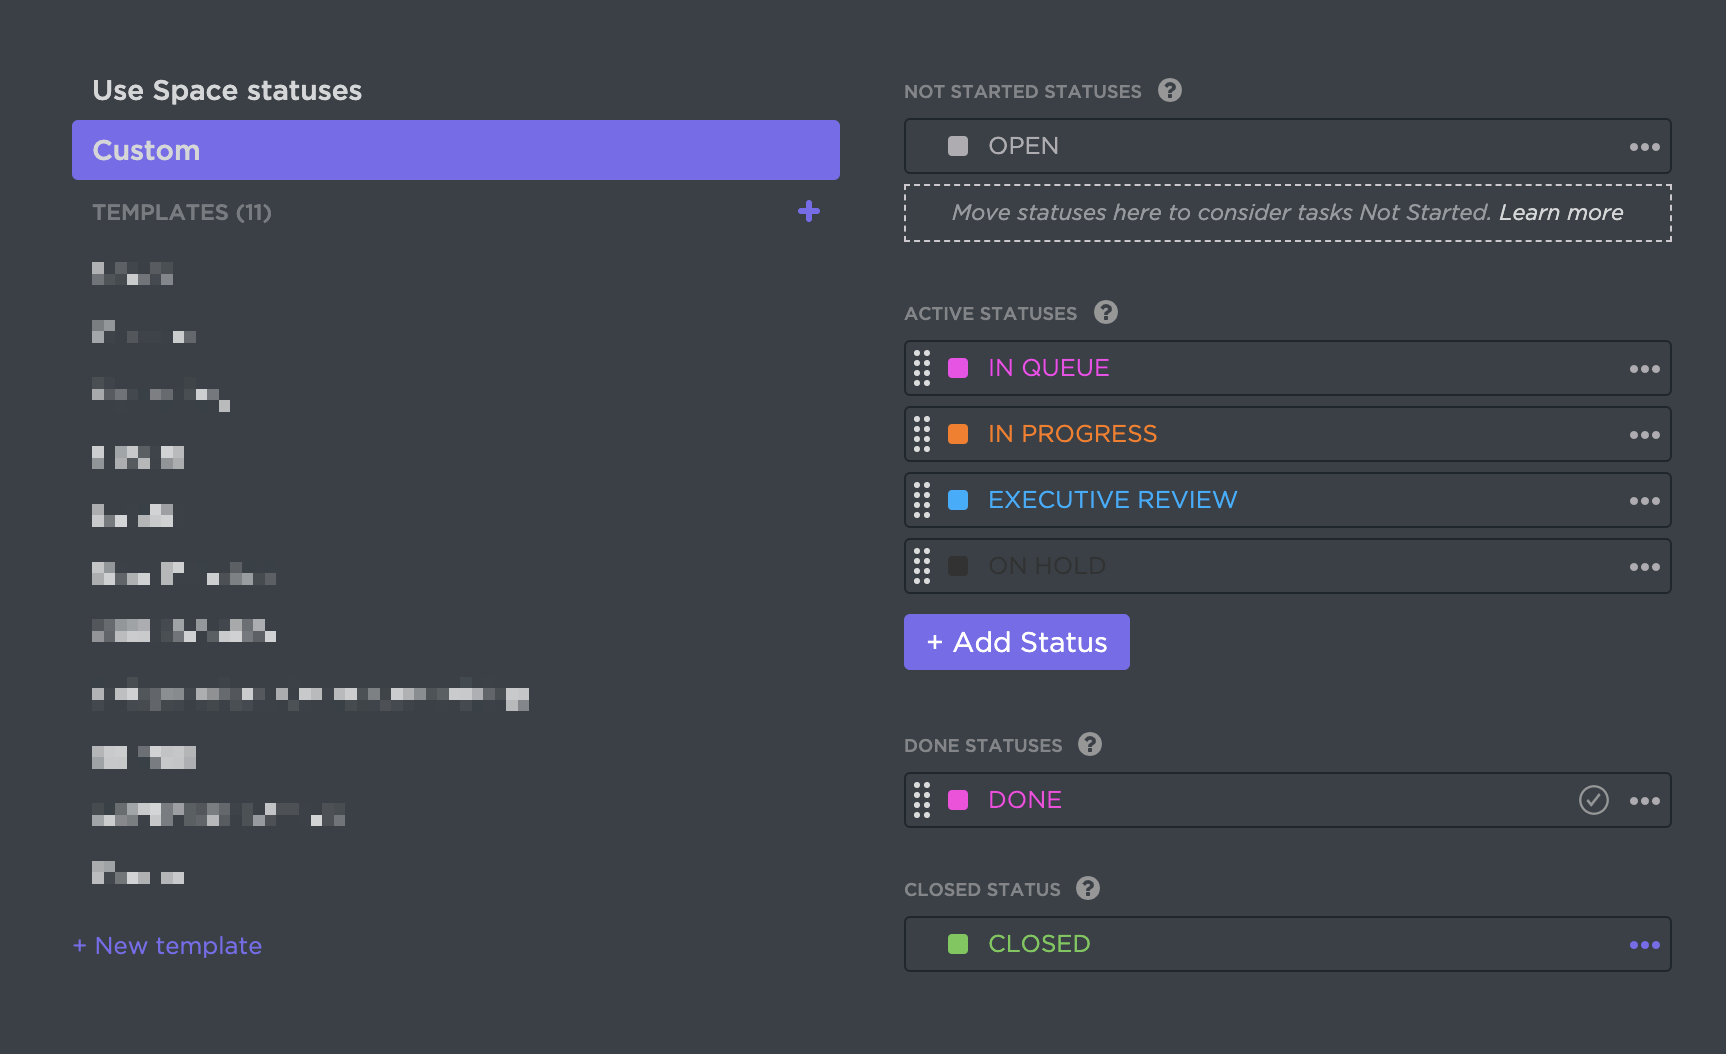This screenshot has height=1054, width=1726.
Task: Open options menu for In Progress status
Action: coord(1644,435)
